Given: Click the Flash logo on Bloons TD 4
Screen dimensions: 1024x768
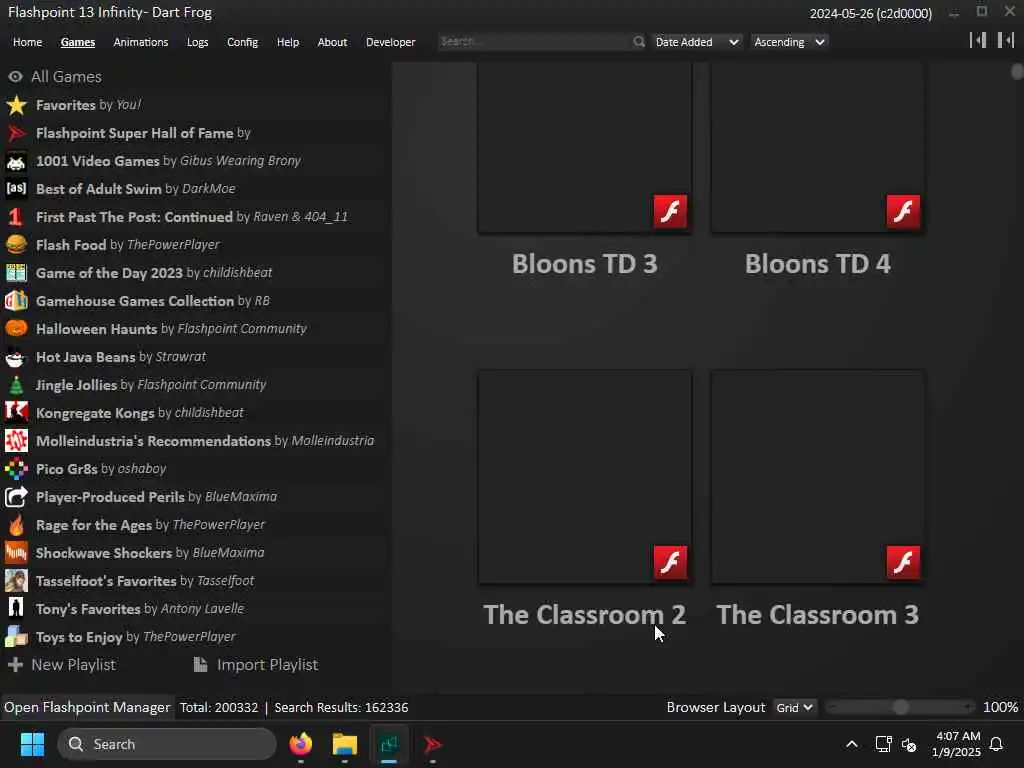Looking at the screenshot, I should click(x=903, y=212).
